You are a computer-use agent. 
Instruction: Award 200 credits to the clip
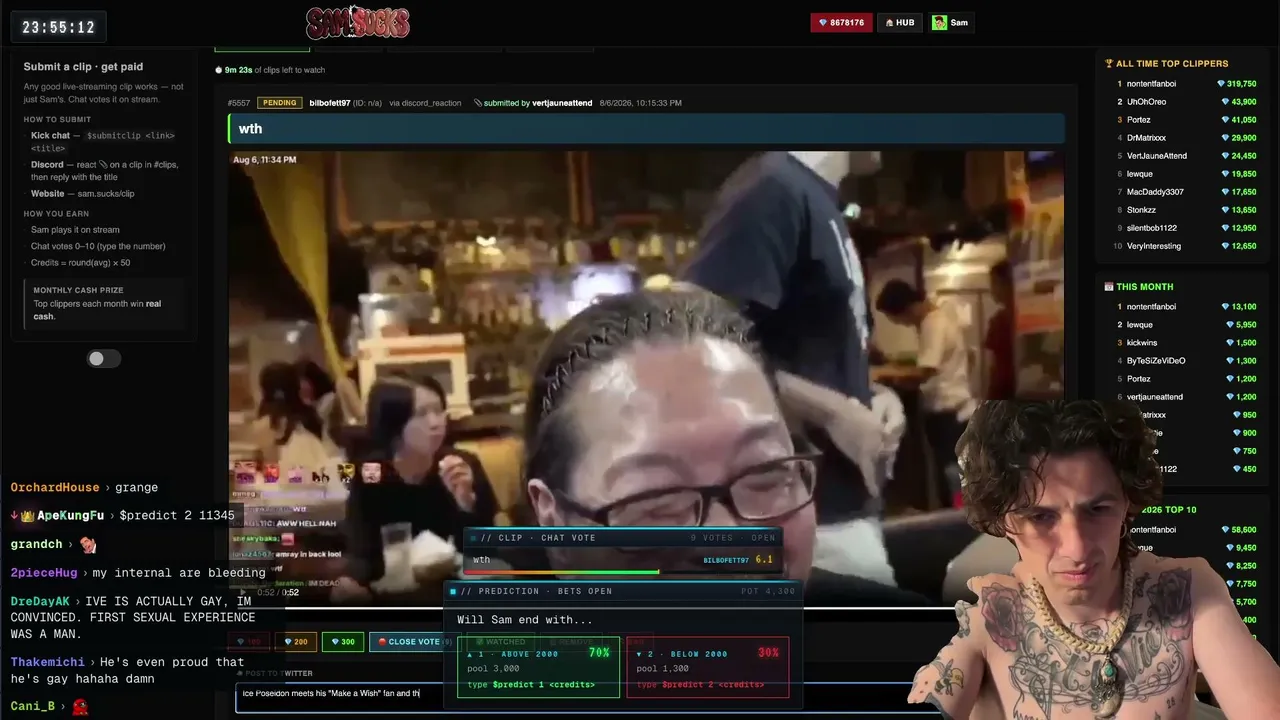295,642
